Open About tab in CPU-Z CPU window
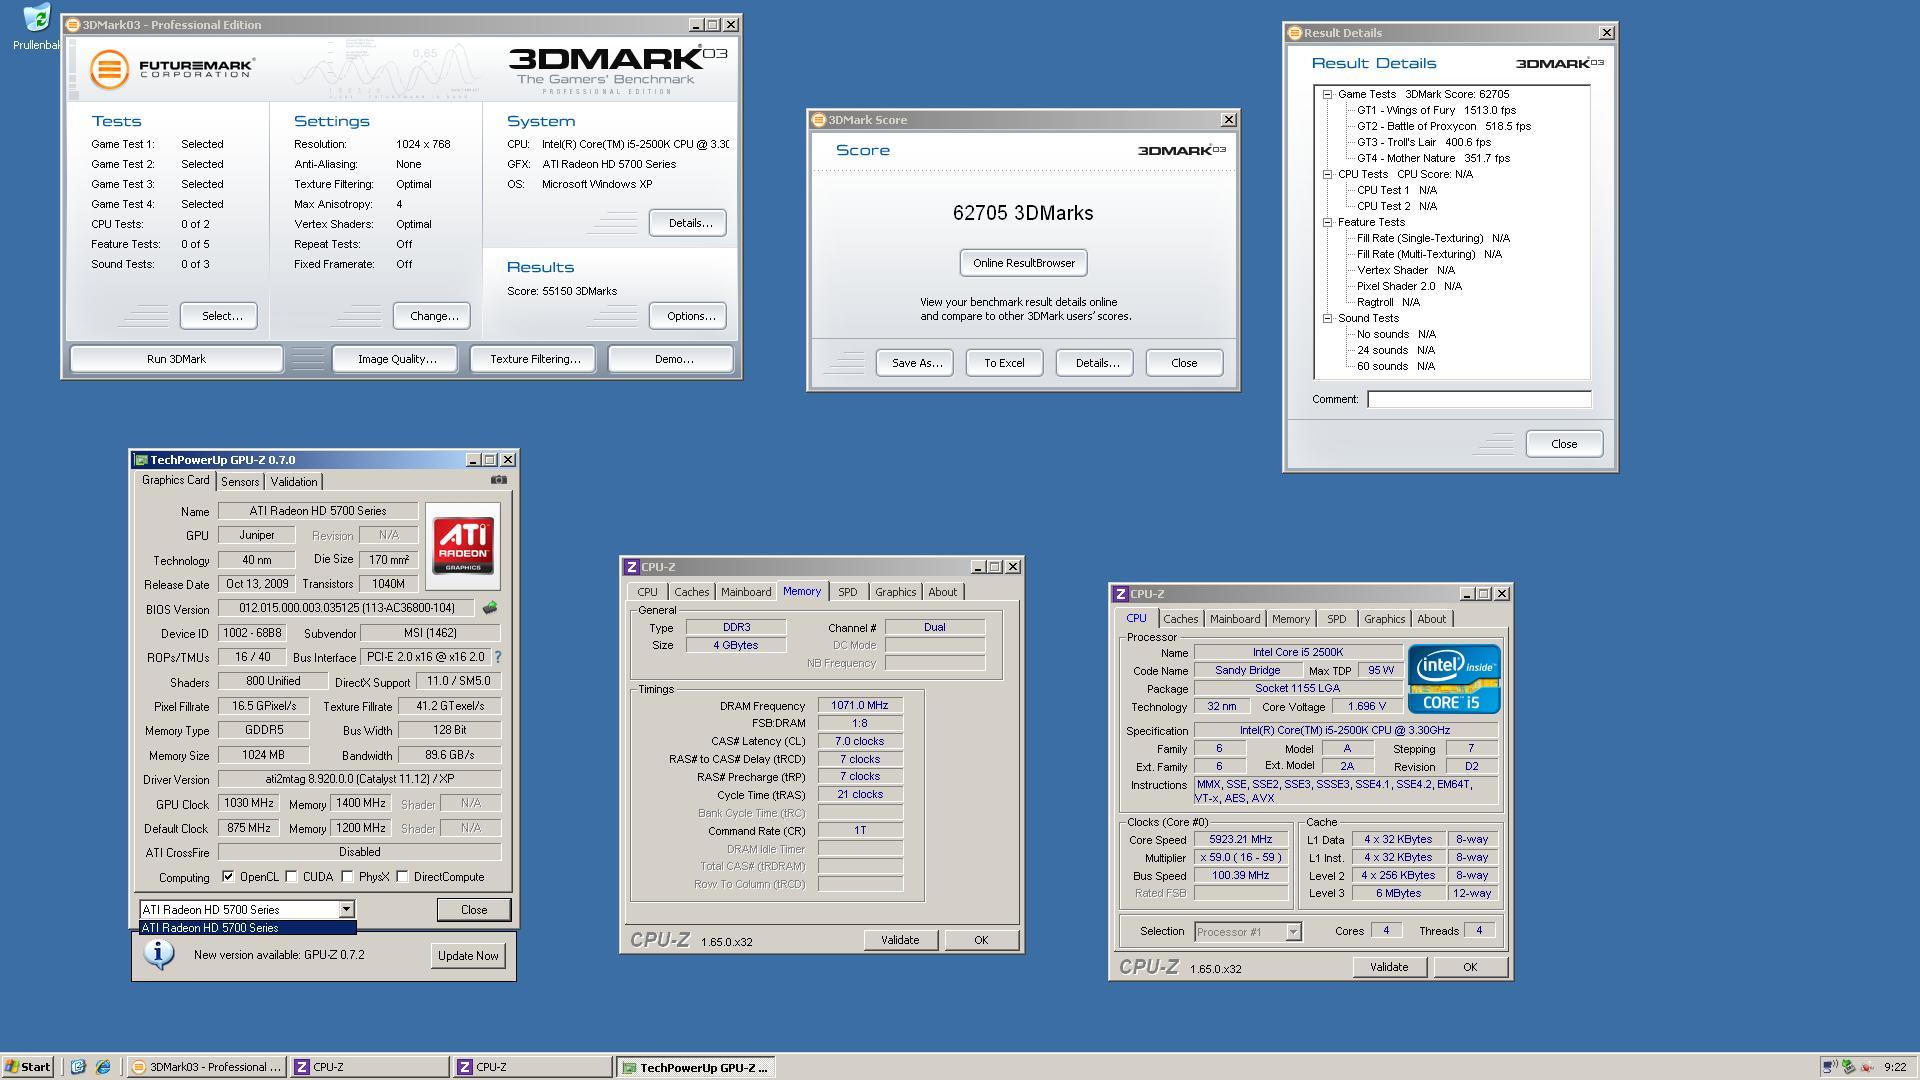 click(x=1431, y=619)
